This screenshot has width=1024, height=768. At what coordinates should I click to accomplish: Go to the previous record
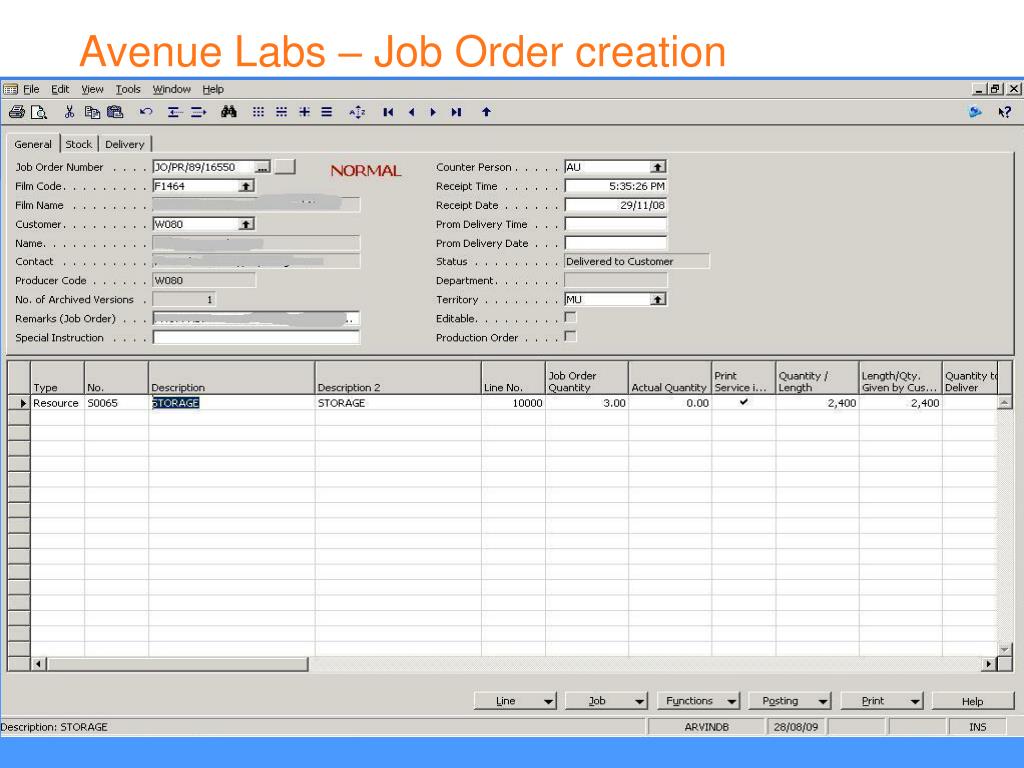click(411, 112)
